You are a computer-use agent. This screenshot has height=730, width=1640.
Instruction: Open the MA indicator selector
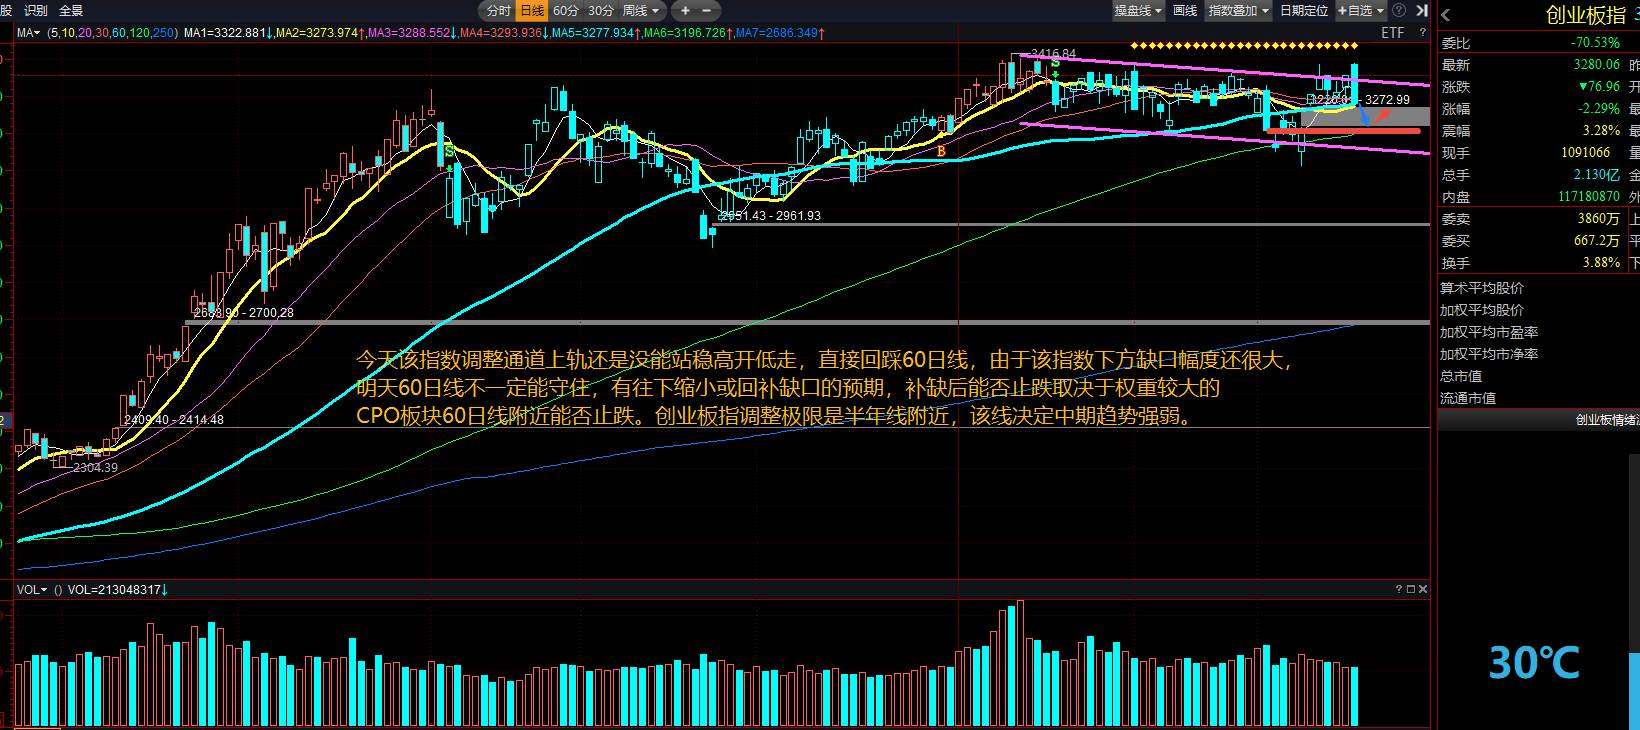(x=29, y=33)
